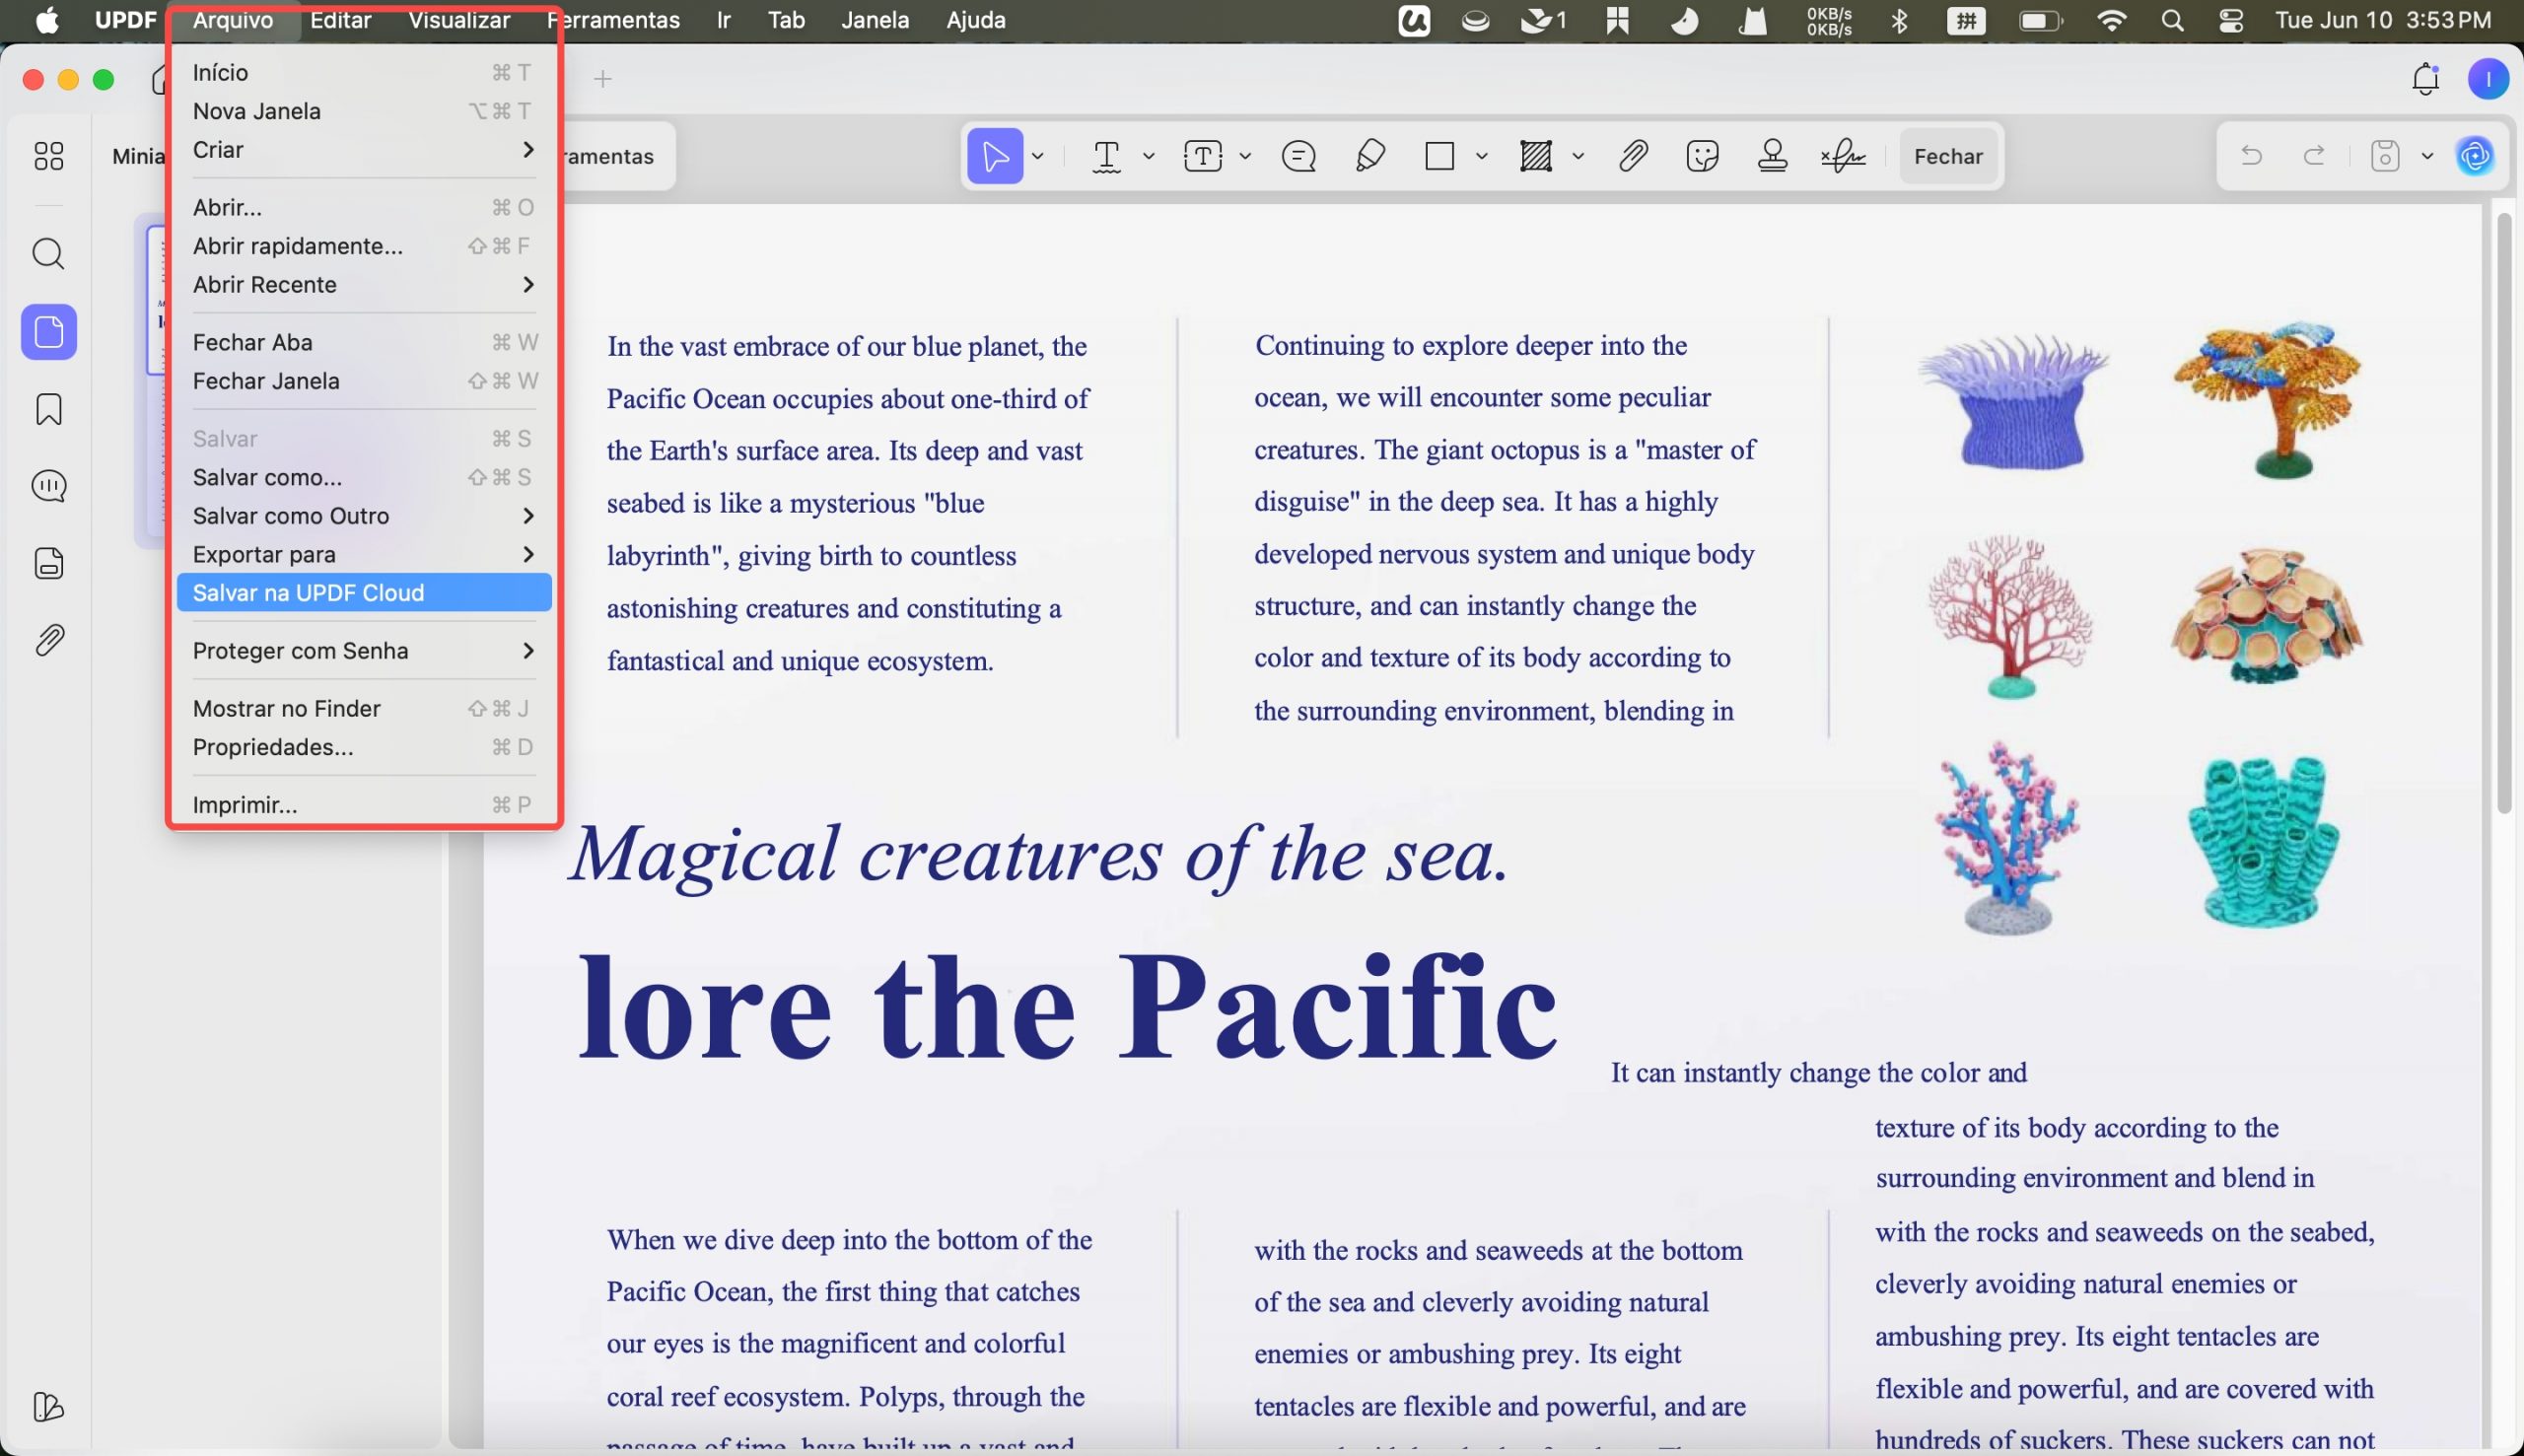Open the Visualizar menu
Screen dimensions: 2524x1456
tap(459, 20)
